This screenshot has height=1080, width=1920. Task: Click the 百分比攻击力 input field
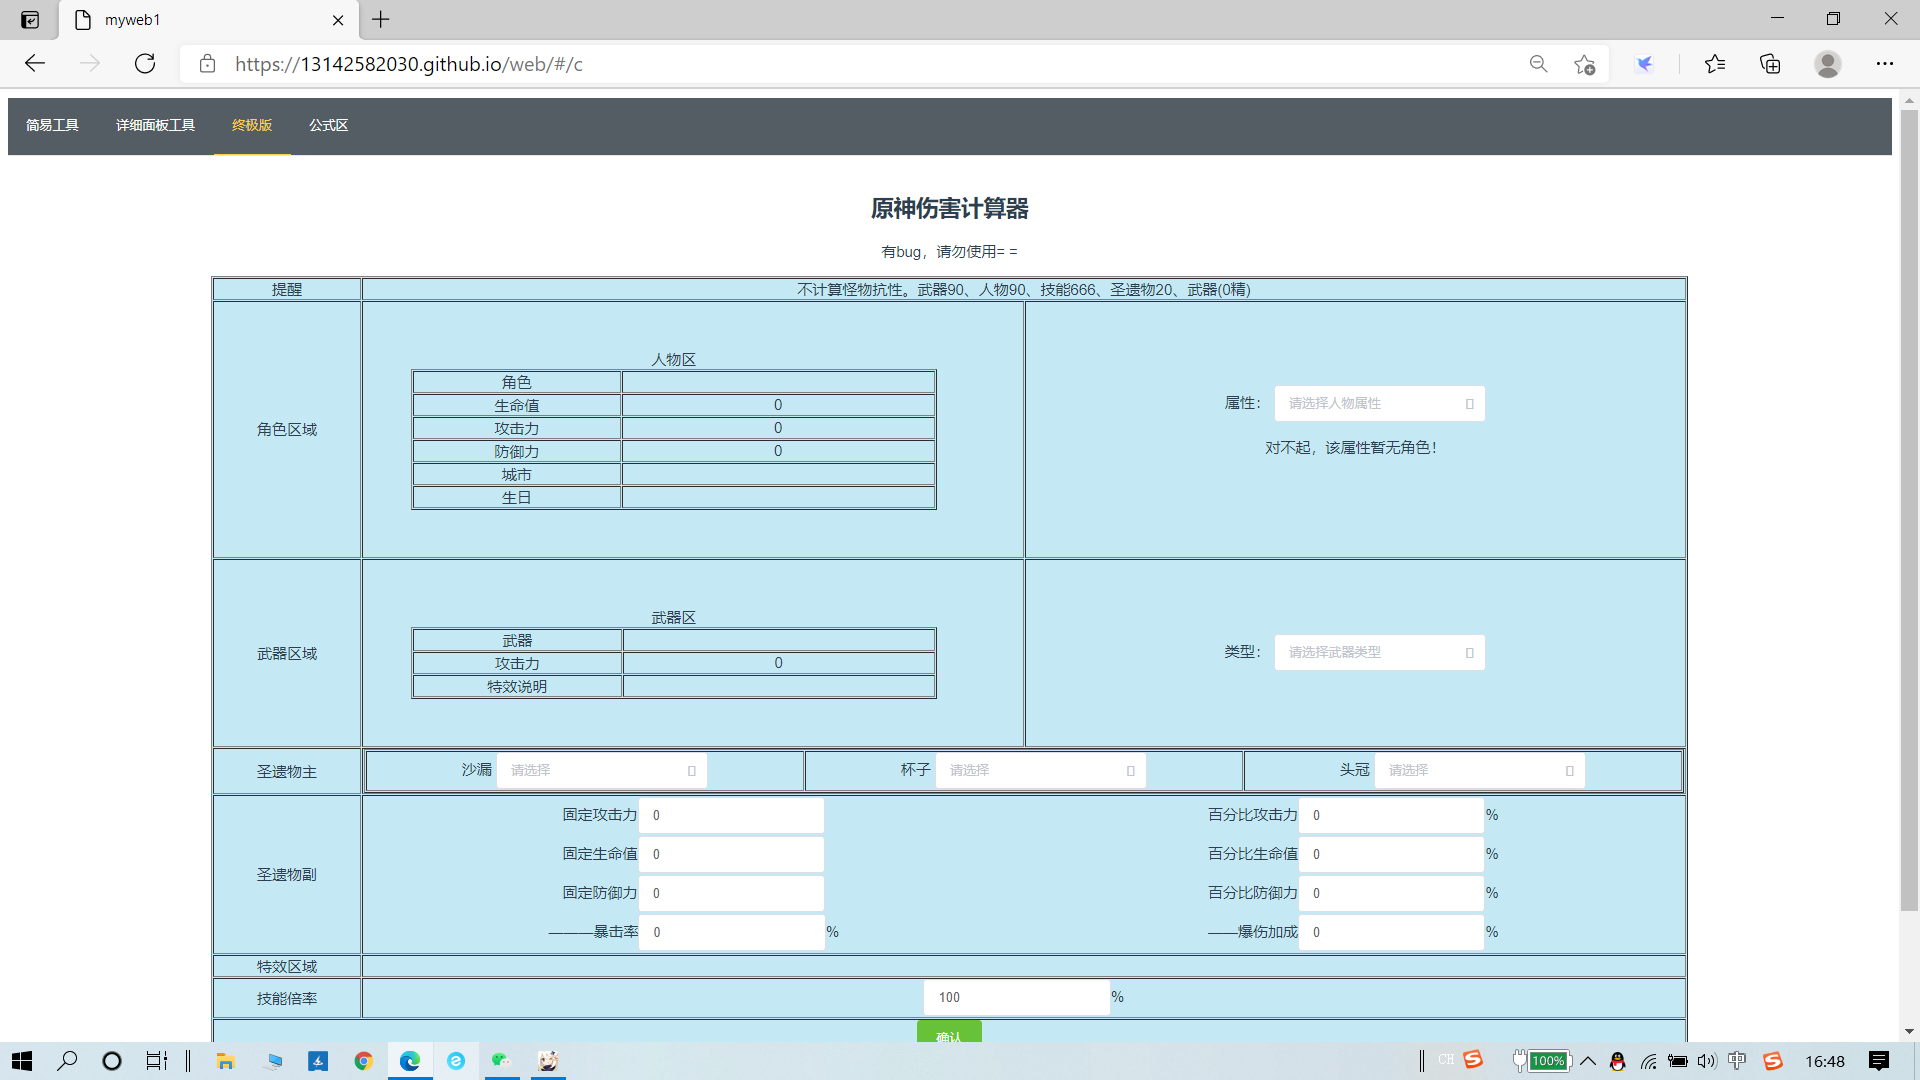coord(1391,815)
